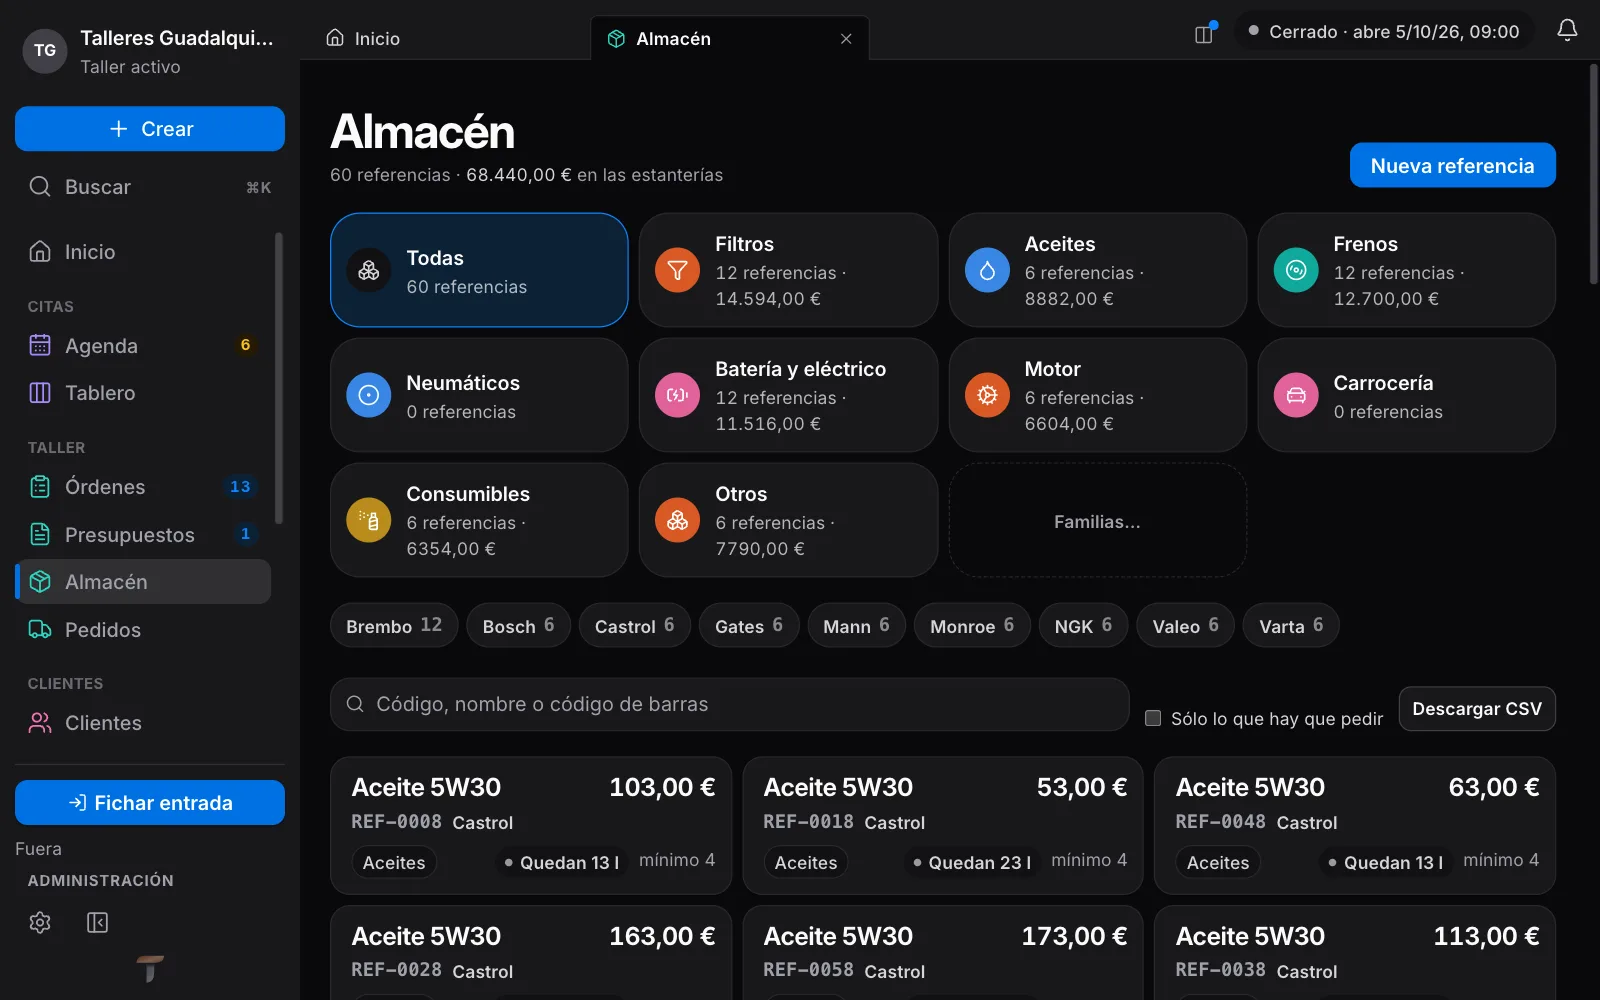The height and width of the screenshot is (1000, 1600).
Task: Click the Agenda calendar icon
Action: pos(40,345)
